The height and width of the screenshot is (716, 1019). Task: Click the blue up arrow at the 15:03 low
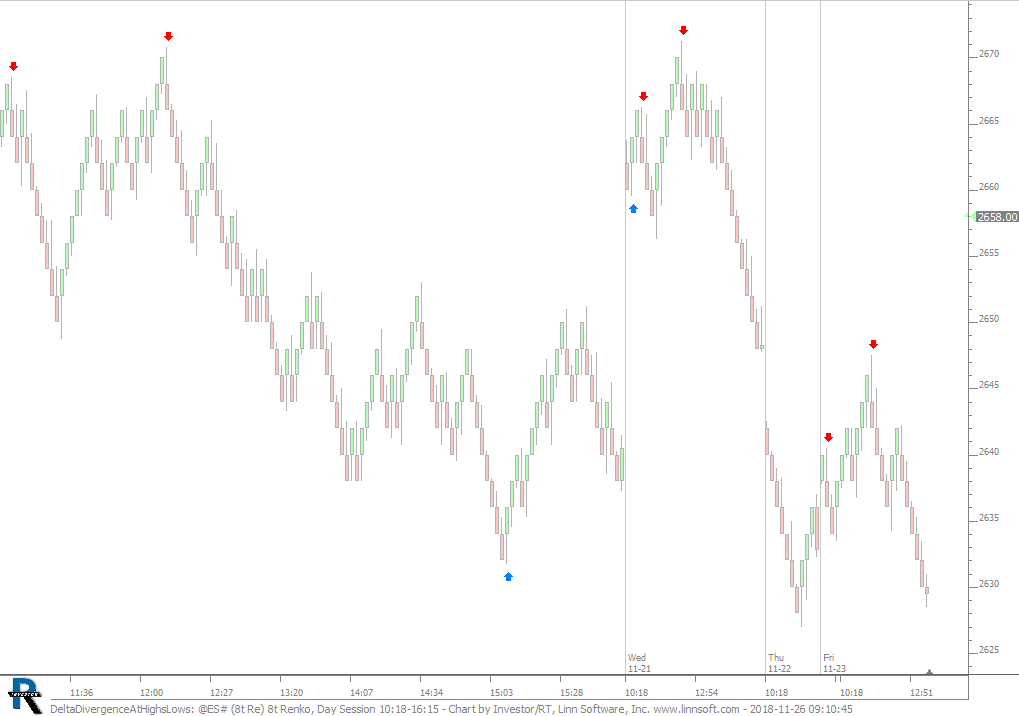[508, 576]
